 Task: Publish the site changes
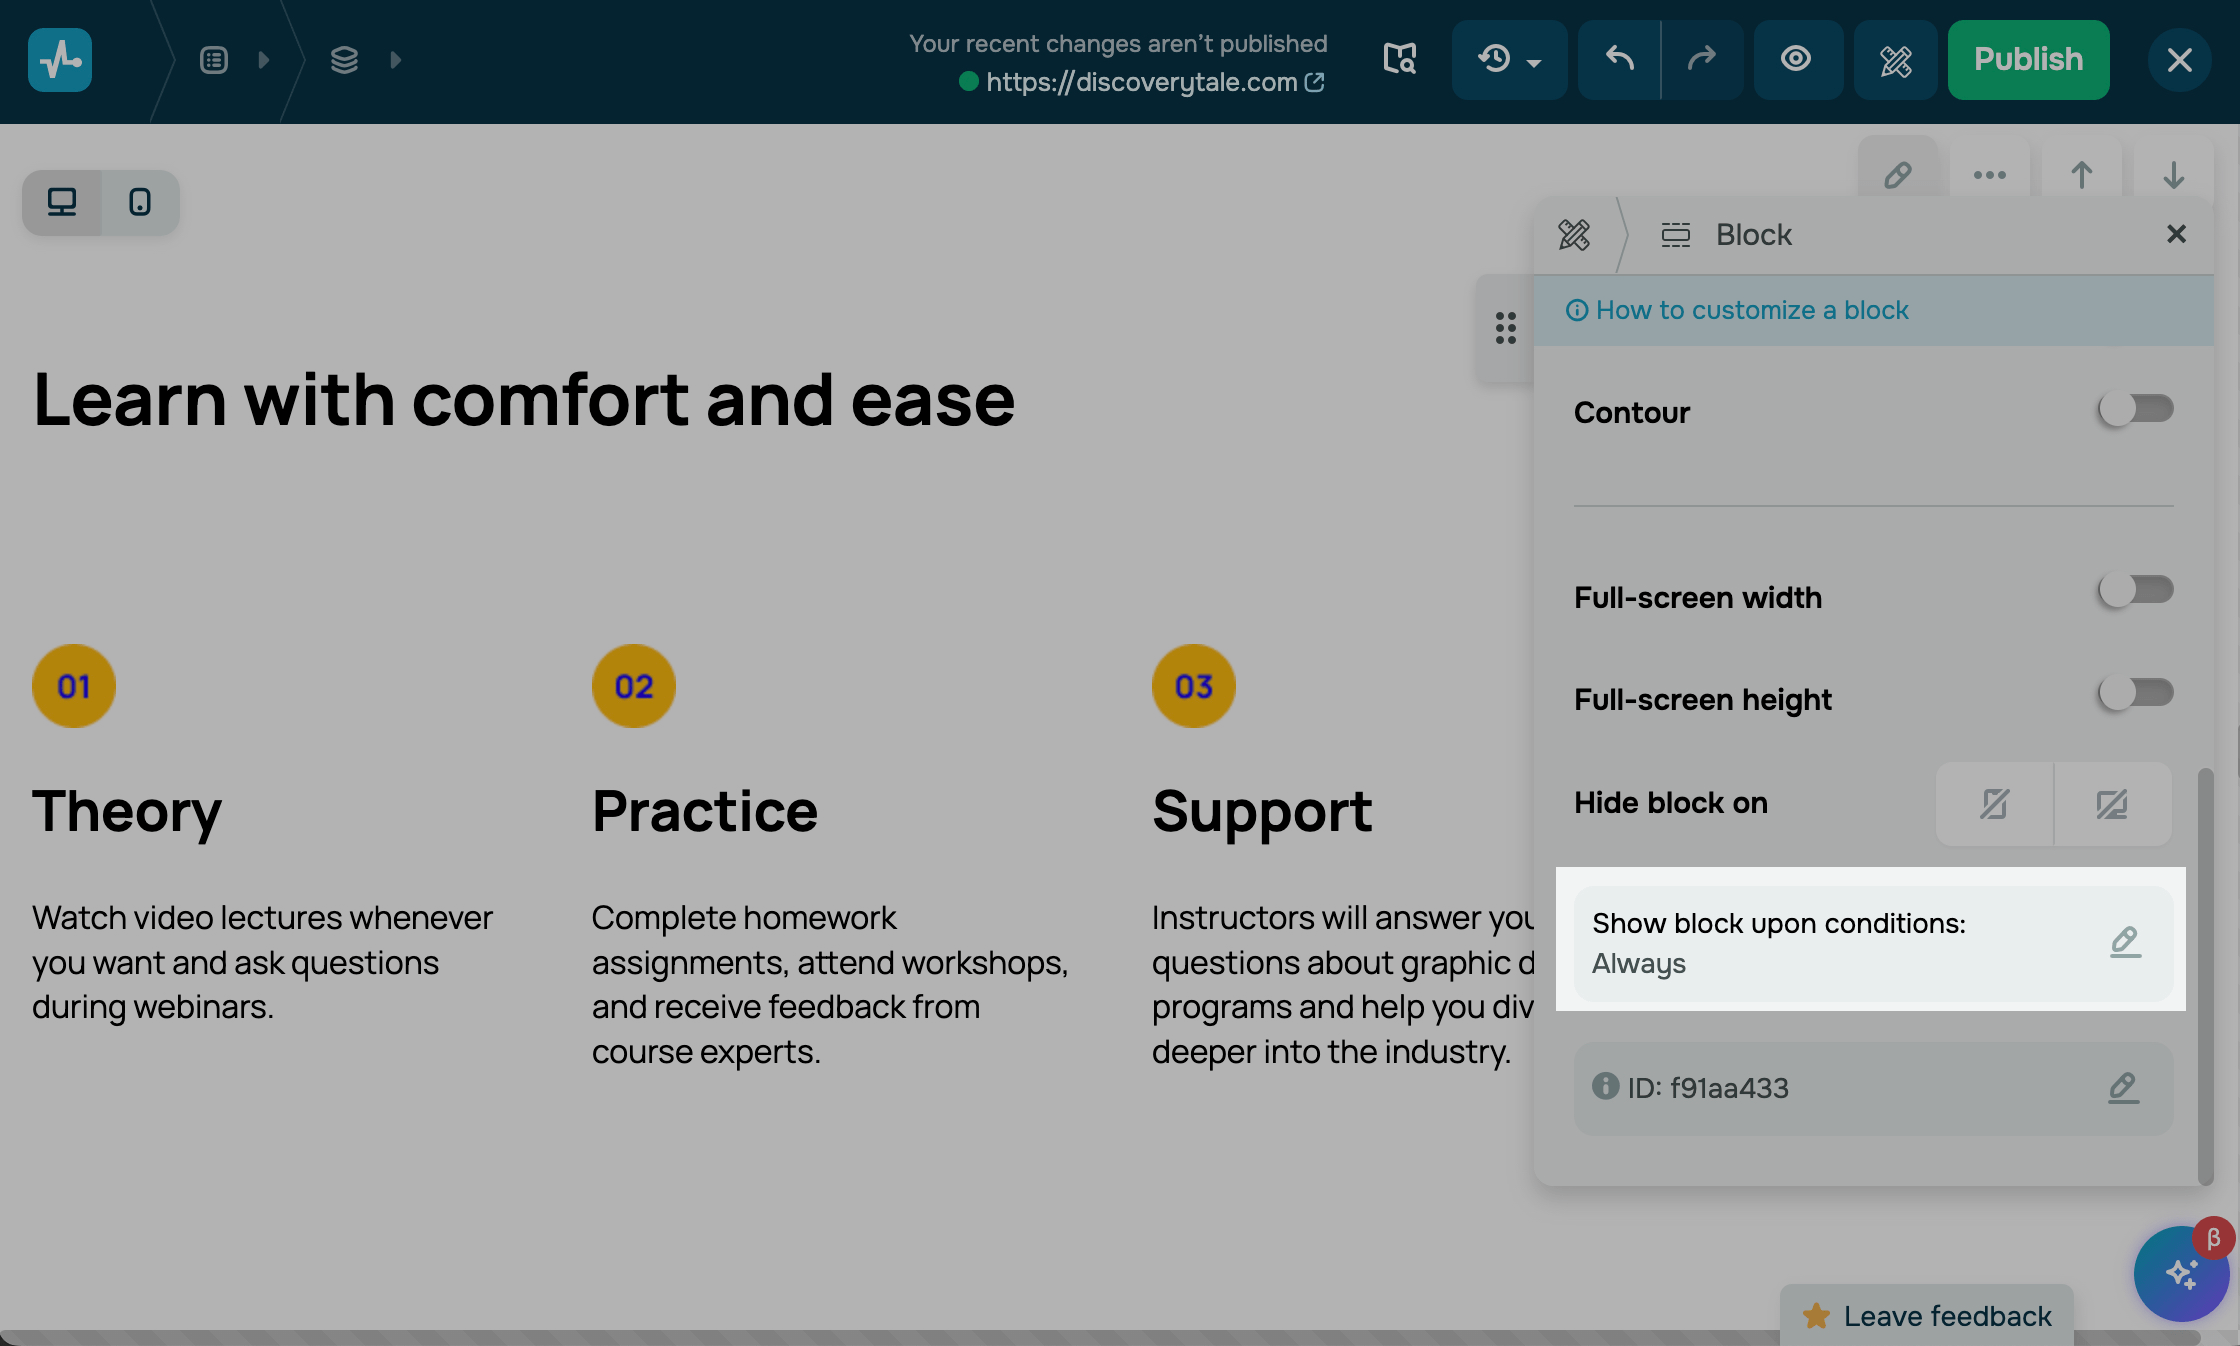[x=2028, y=59]
